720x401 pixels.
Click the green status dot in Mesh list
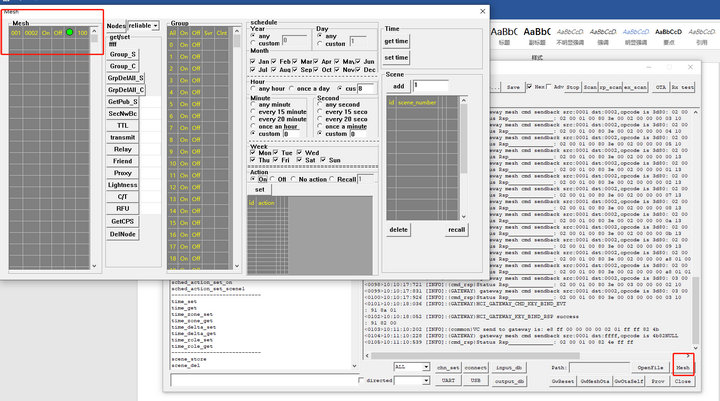[69, 33]
